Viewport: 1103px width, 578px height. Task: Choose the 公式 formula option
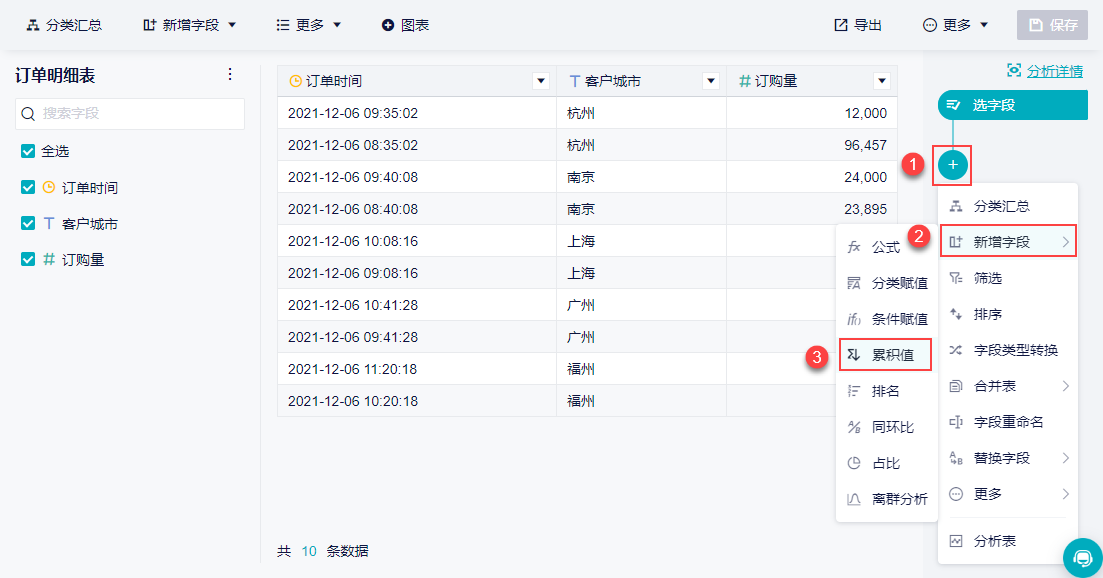(885, 247)
